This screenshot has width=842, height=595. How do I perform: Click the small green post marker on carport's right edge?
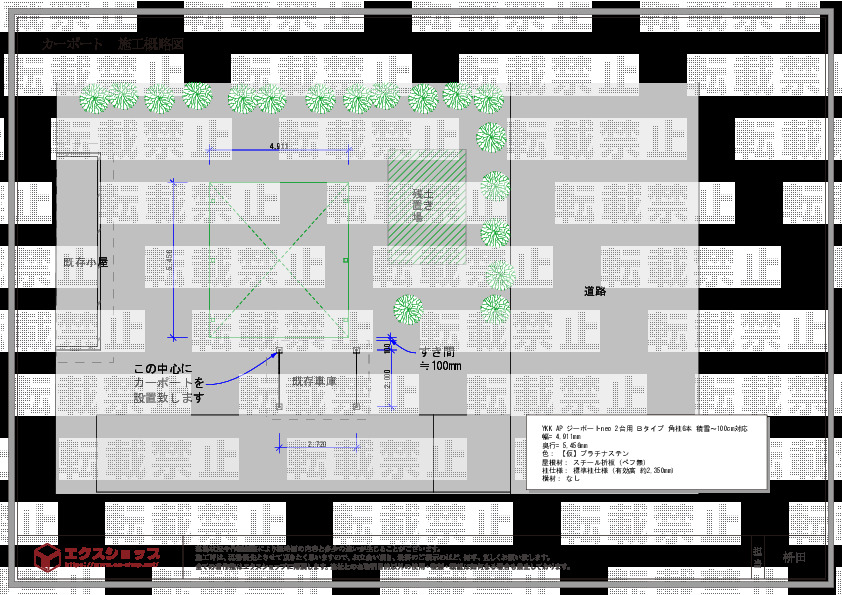[344, 260]
